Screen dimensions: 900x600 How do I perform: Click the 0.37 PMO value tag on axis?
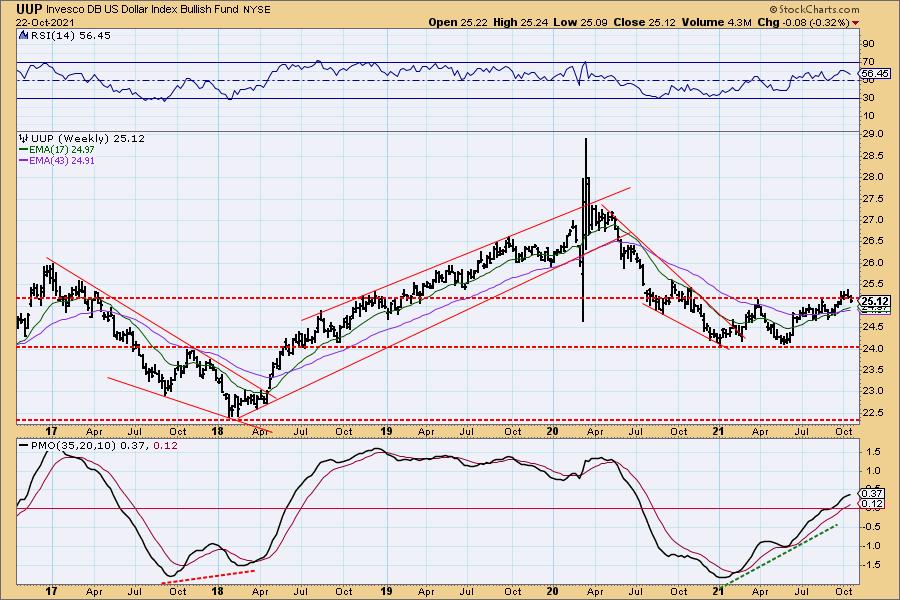[x=872, y=493]
